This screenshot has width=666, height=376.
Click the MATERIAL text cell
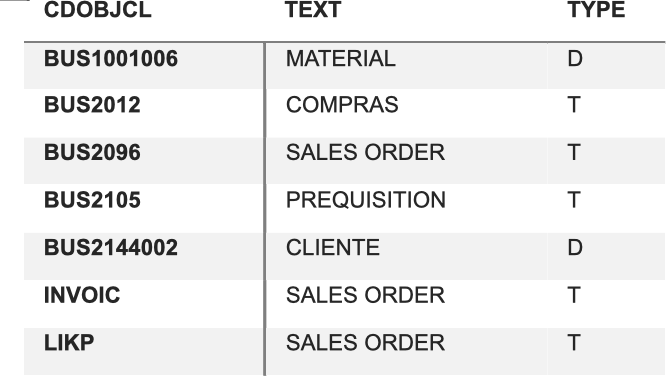tap(341, 59)
